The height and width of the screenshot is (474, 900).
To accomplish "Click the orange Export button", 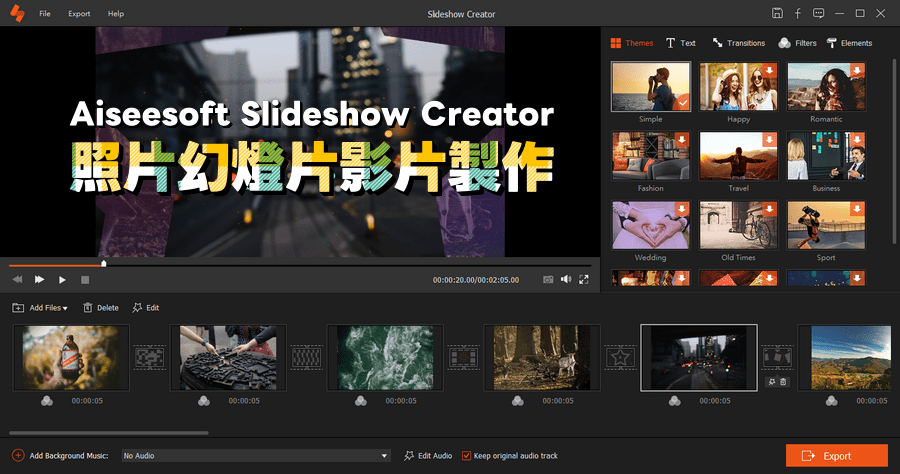I will click(x=836, y=456).
